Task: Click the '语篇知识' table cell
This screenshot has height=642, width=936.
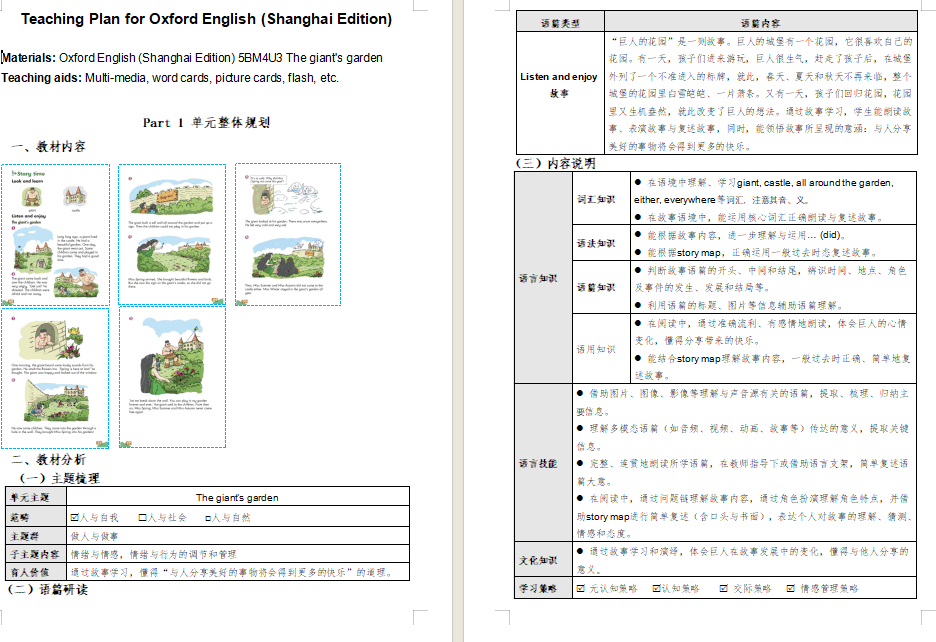Action: [x=601, y=287]
